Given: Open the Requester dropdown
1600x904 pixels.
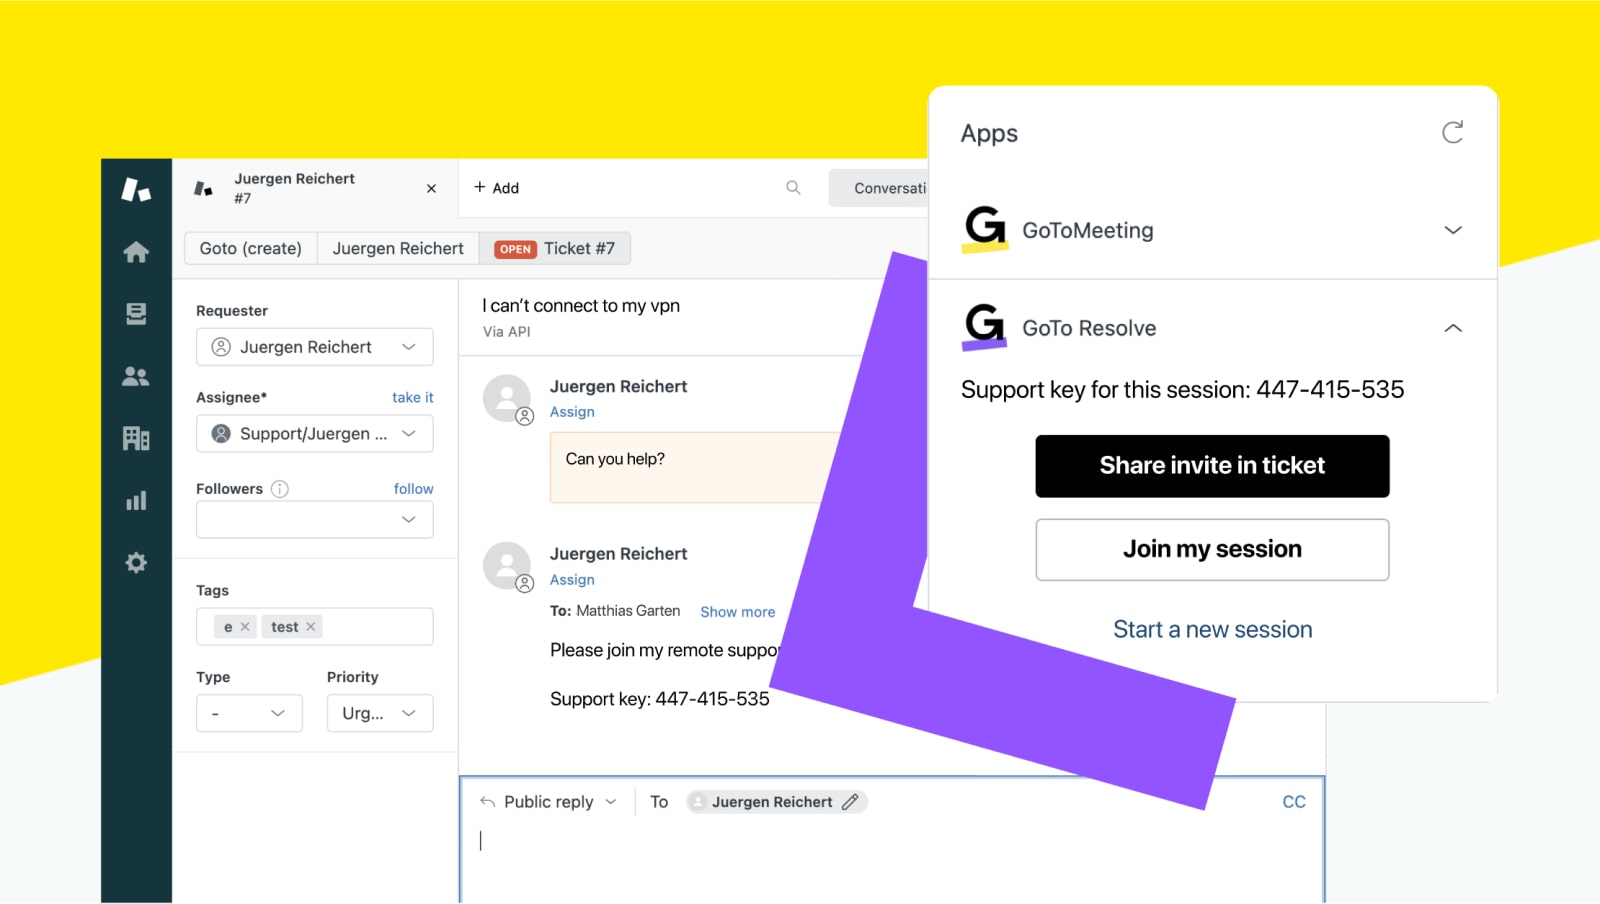Looking at the screenshot, I should [314, 347].
